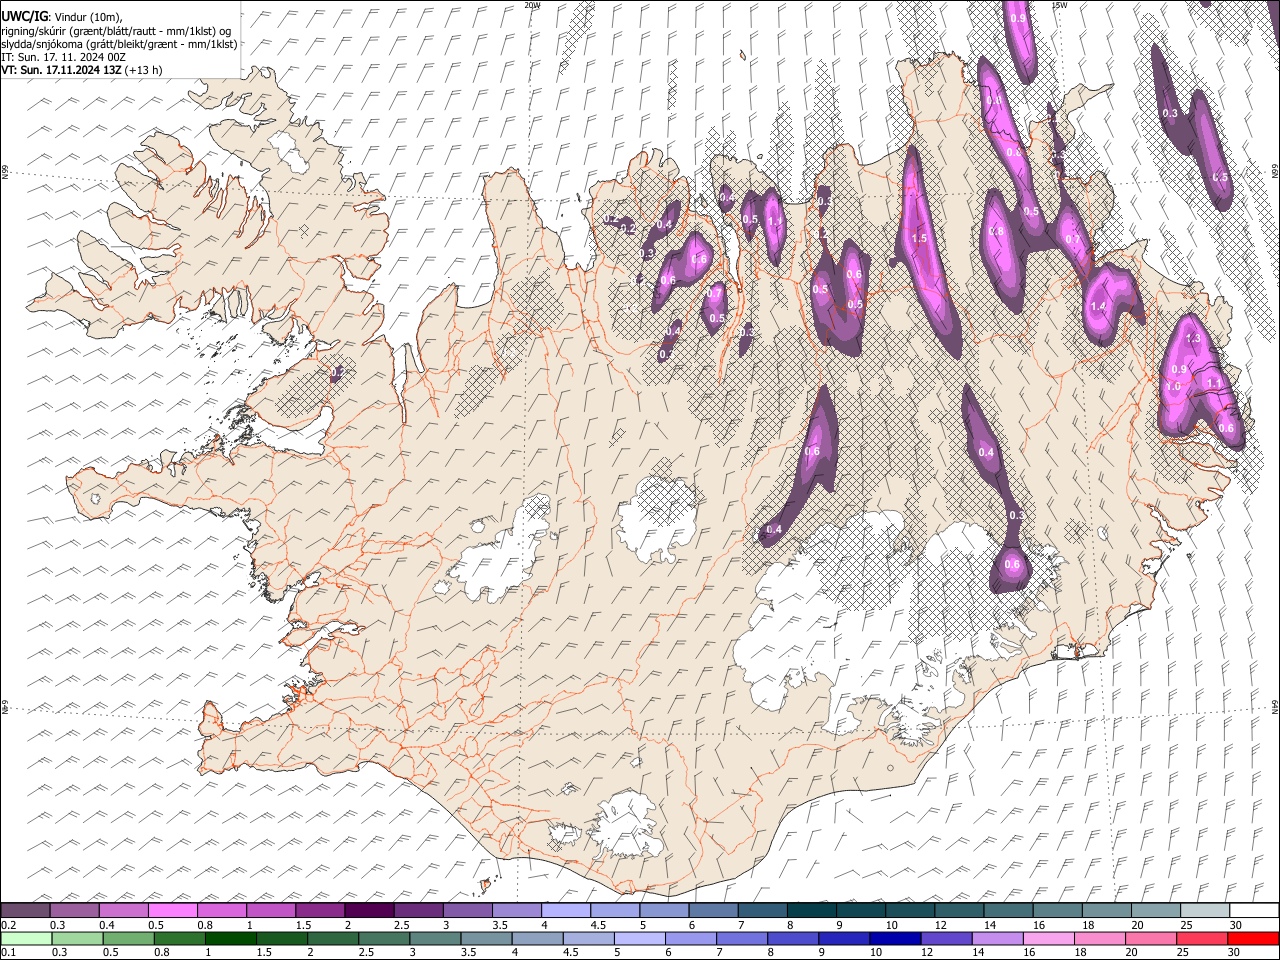Screen dimensions: 1280x960
Task: Pick the navy blue 10 swatch, rain scale
Action: [895, 938]
